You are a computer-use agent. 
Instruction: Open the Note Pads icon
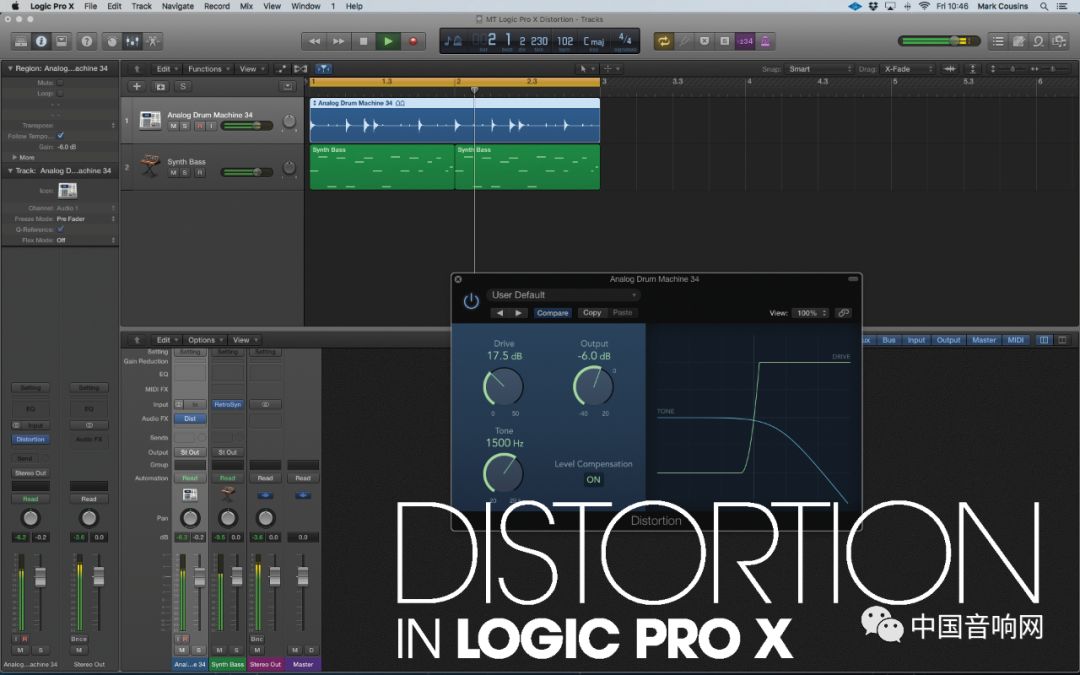[1018, 41]
